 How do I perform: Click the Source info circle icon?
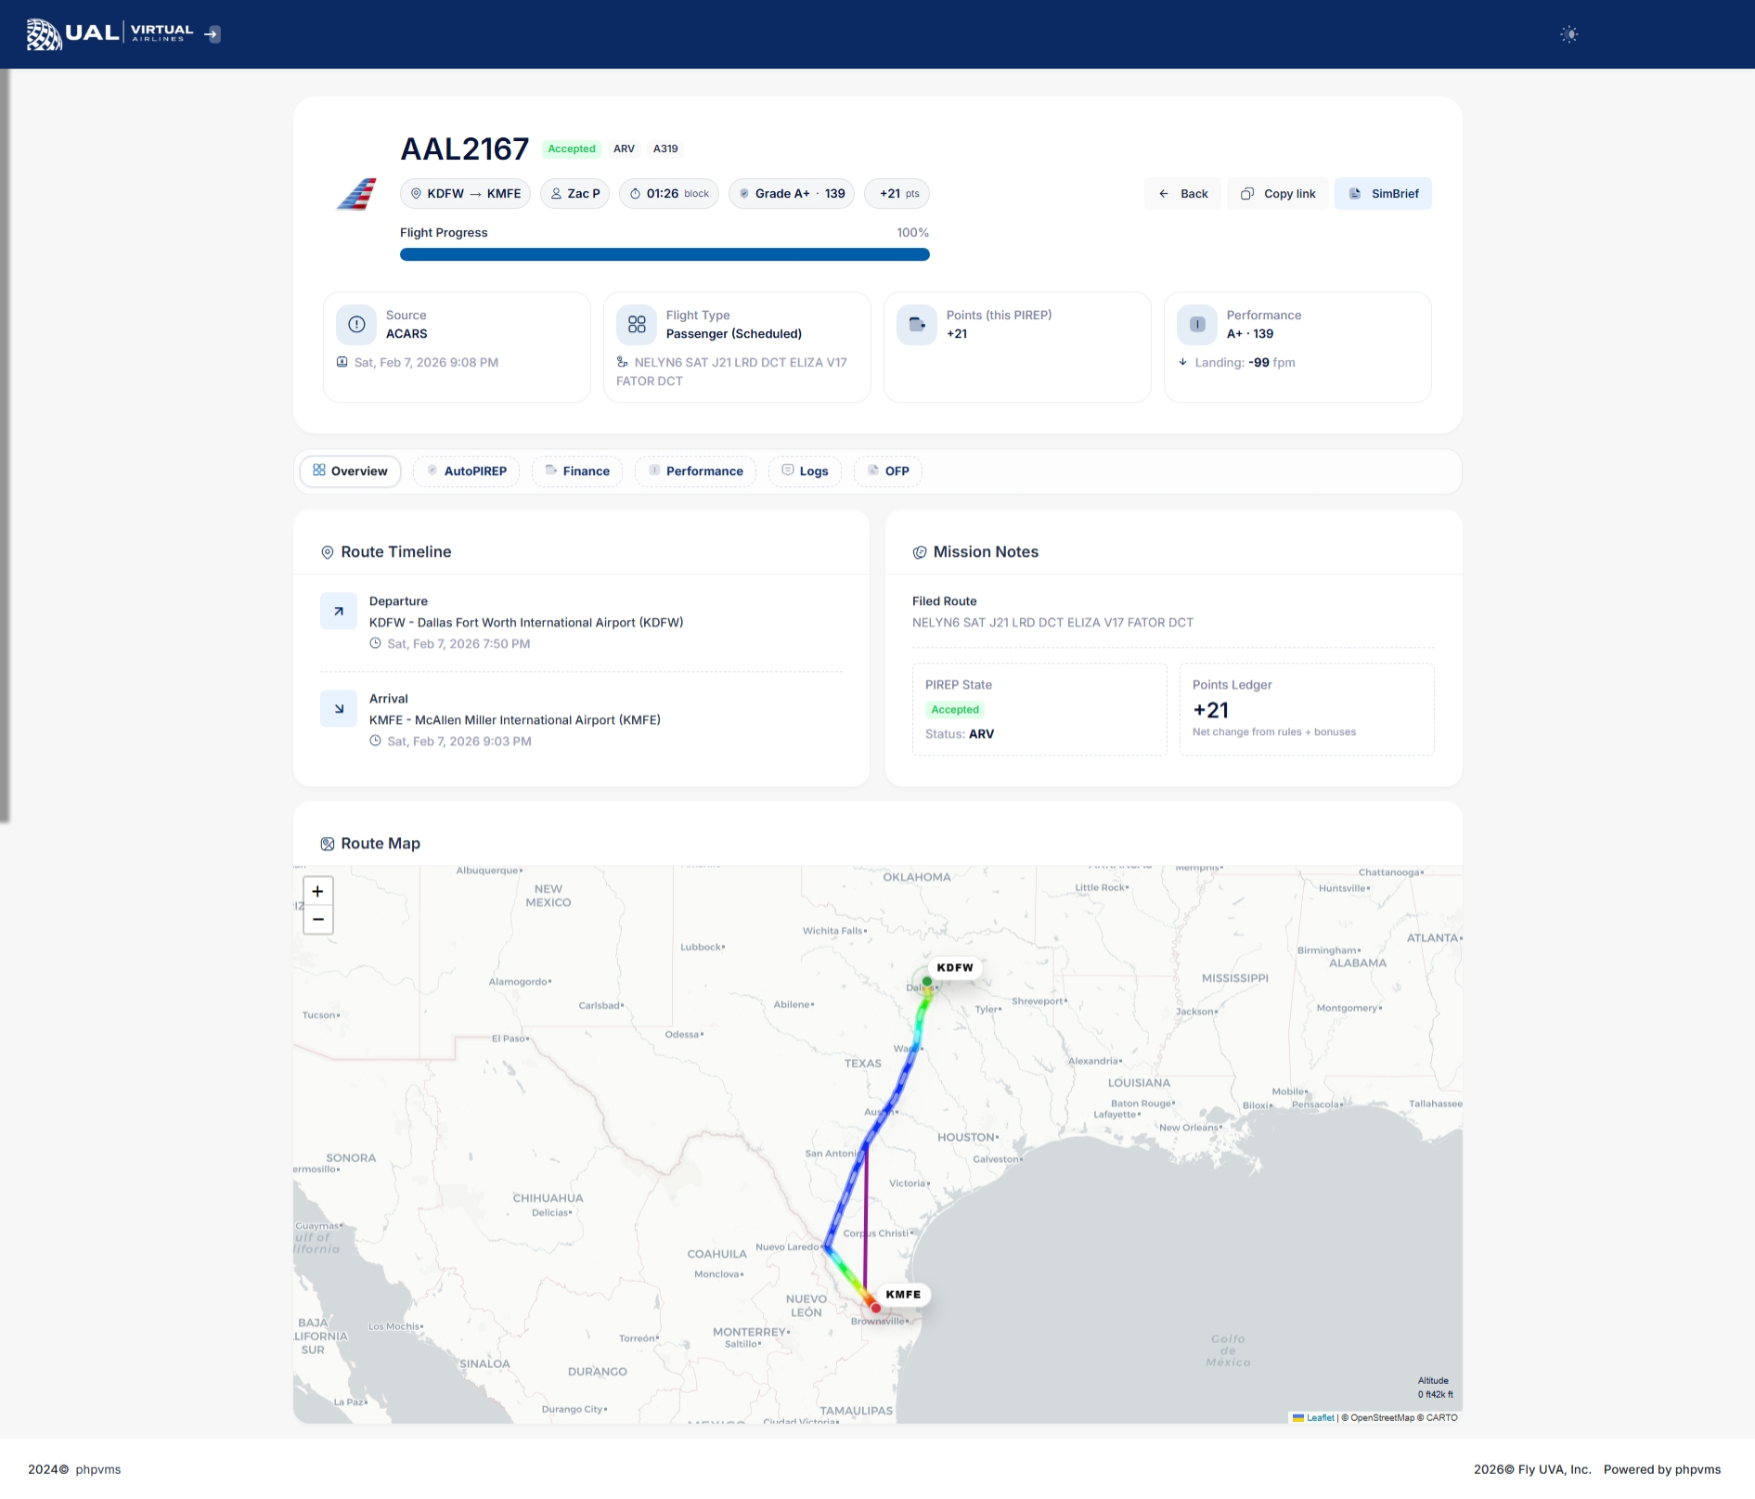[356, 324]
